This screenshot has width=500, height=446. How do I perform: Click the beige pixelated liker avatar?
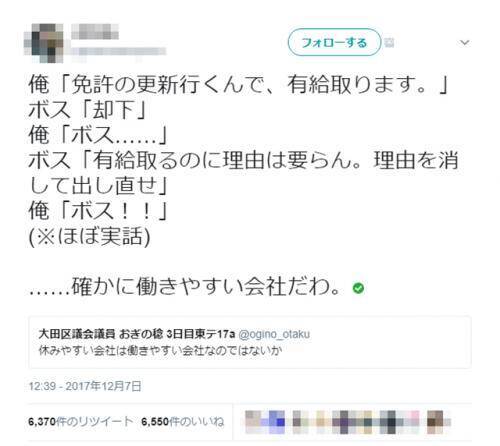tap(323, 422)
